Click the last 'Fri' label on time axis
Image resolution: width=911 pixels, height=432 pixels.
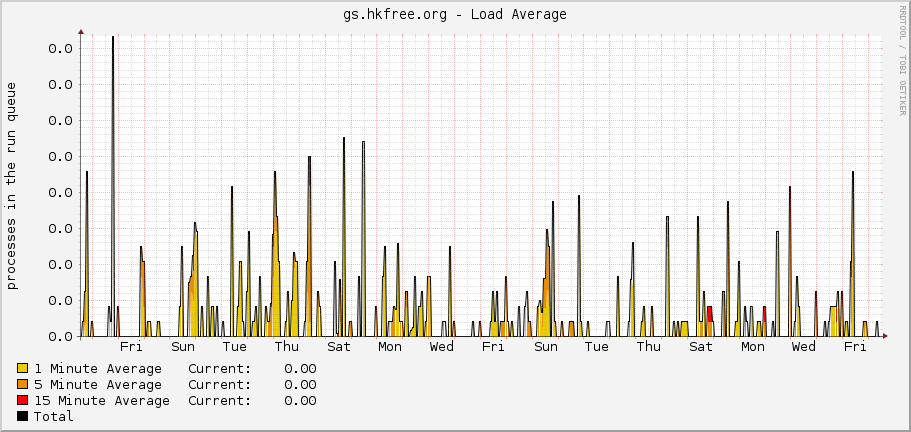click(x=855, y=347)
